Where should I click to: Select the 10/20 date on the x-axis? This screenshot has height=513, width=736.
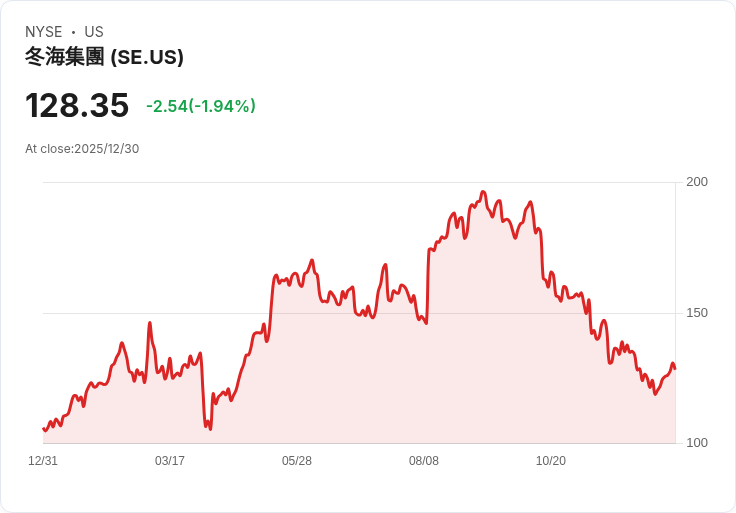pos(551,461)
